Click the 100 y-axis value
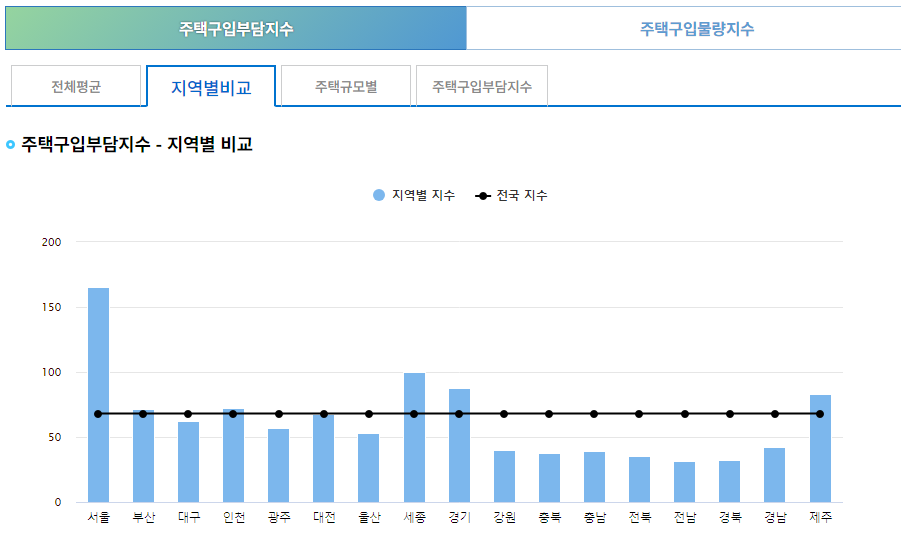901x557 pixels. point(51,372)
